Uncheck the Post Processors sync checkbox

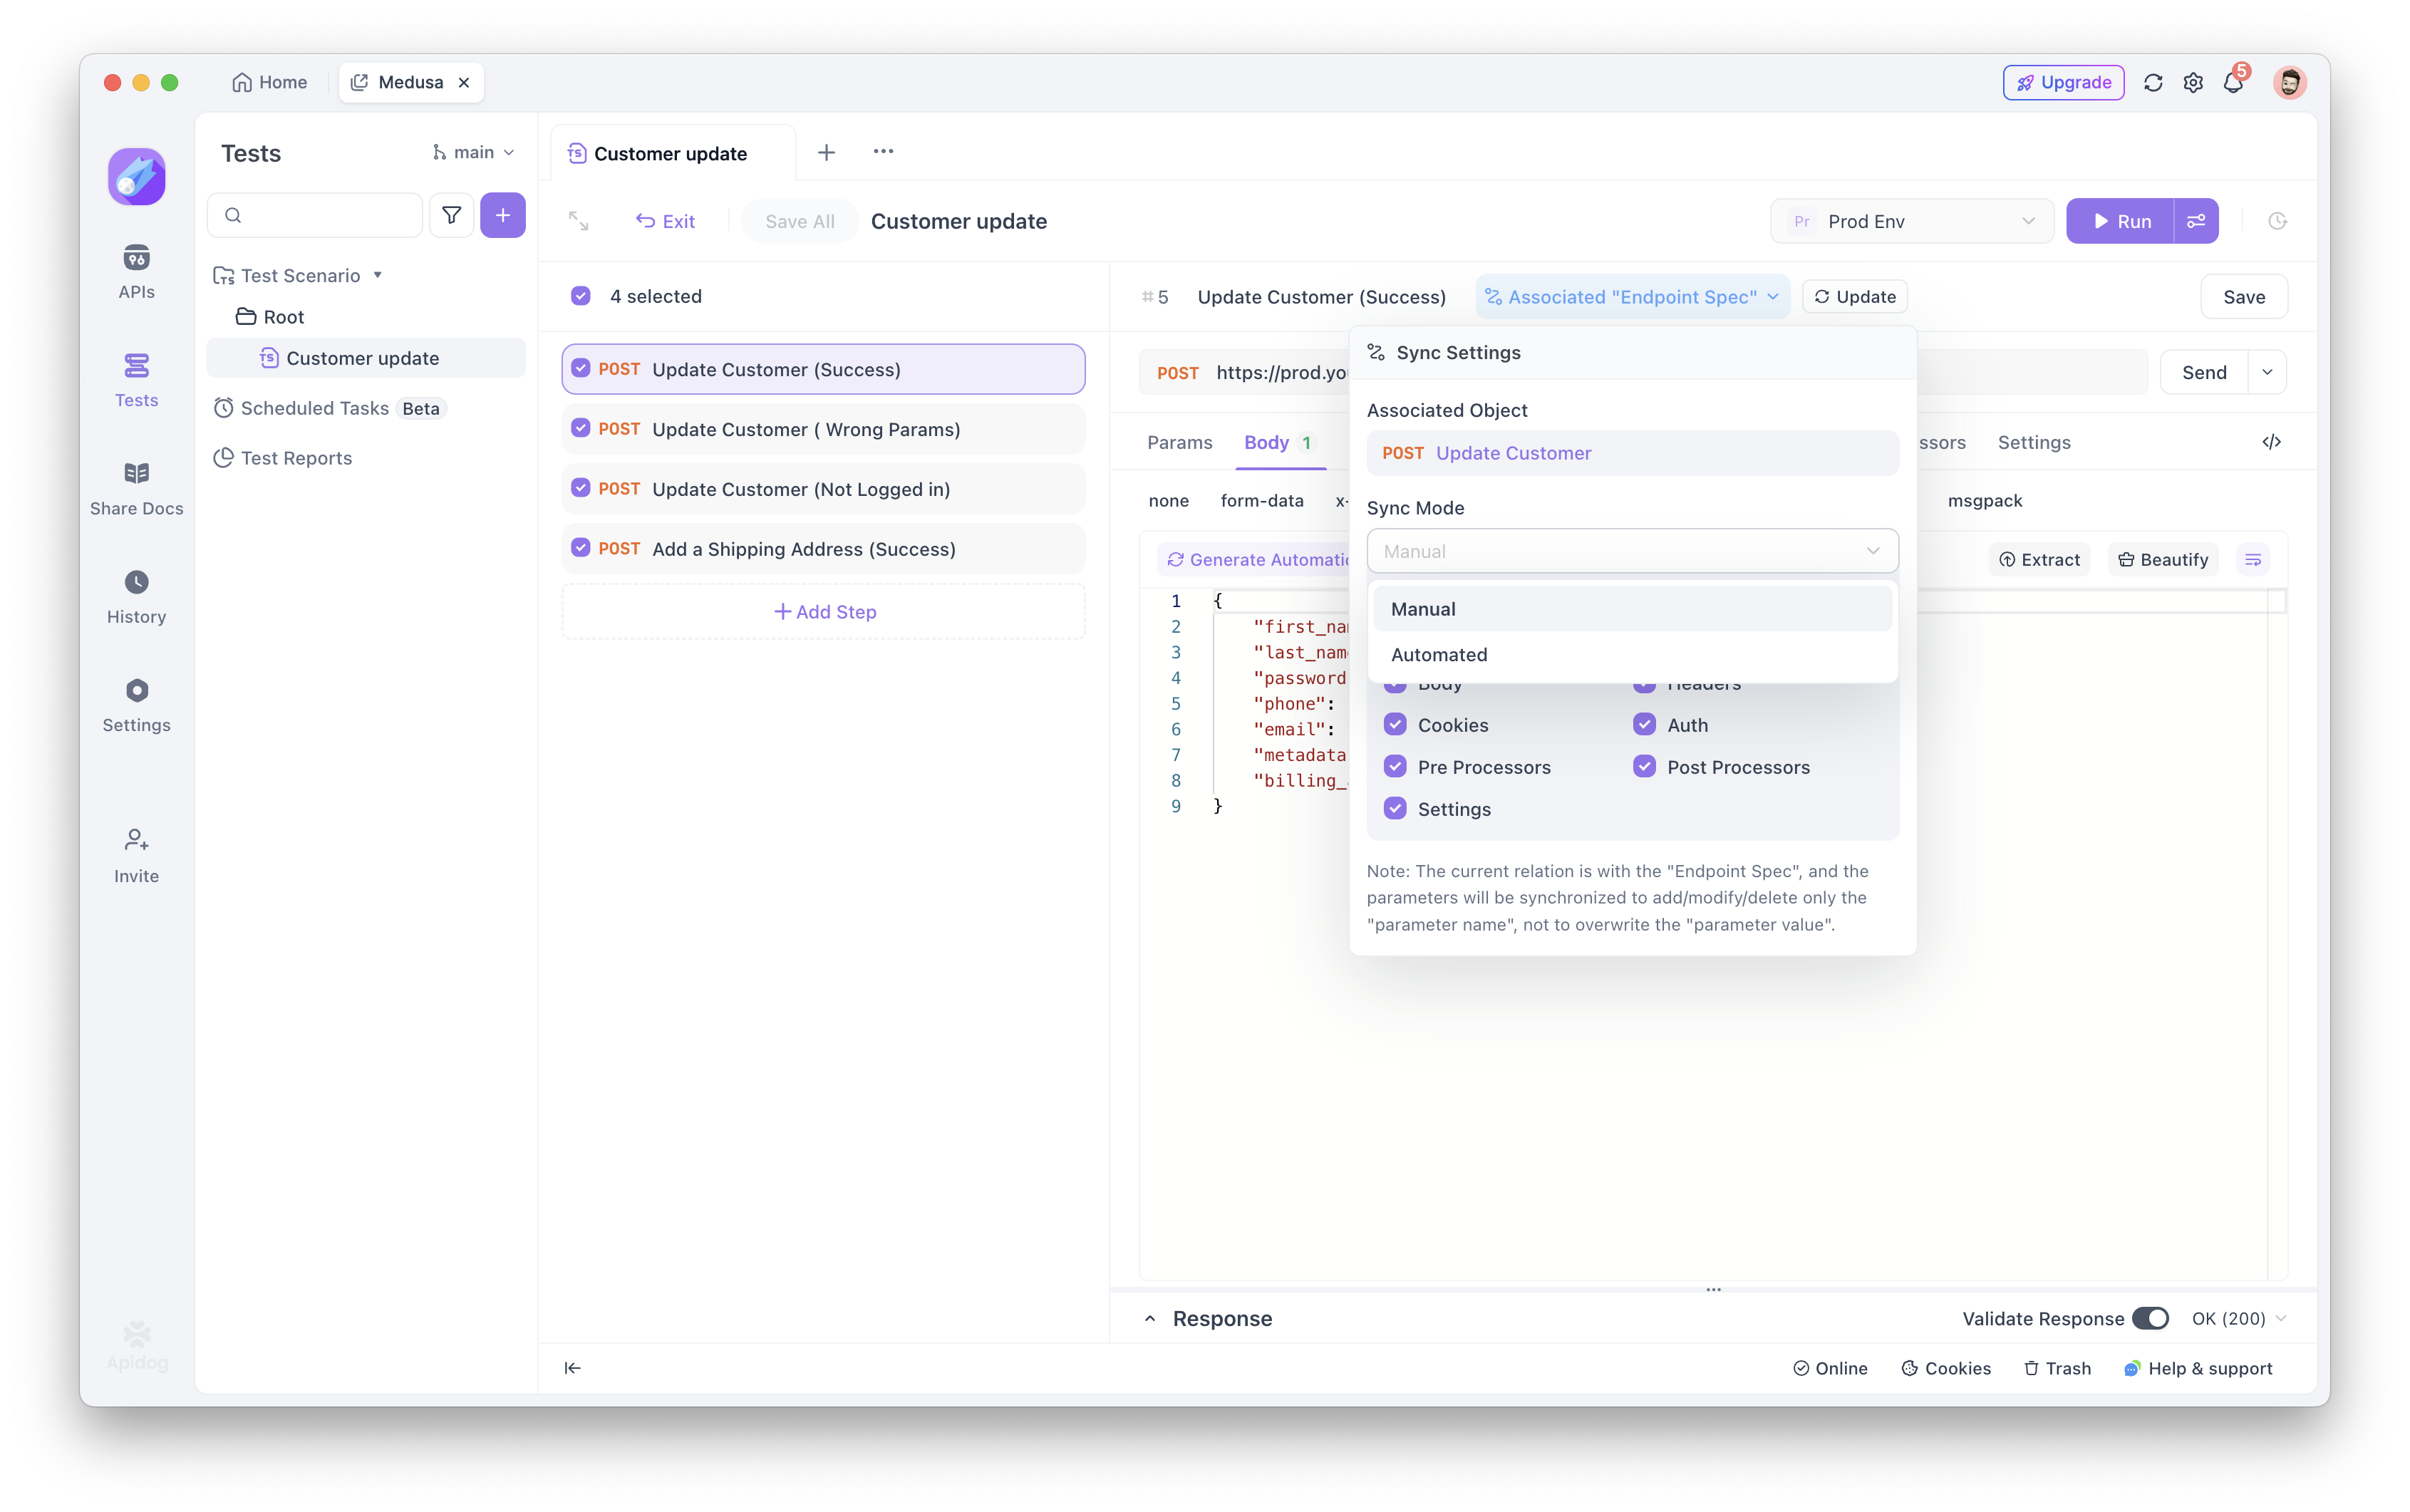click(1645, 766)
